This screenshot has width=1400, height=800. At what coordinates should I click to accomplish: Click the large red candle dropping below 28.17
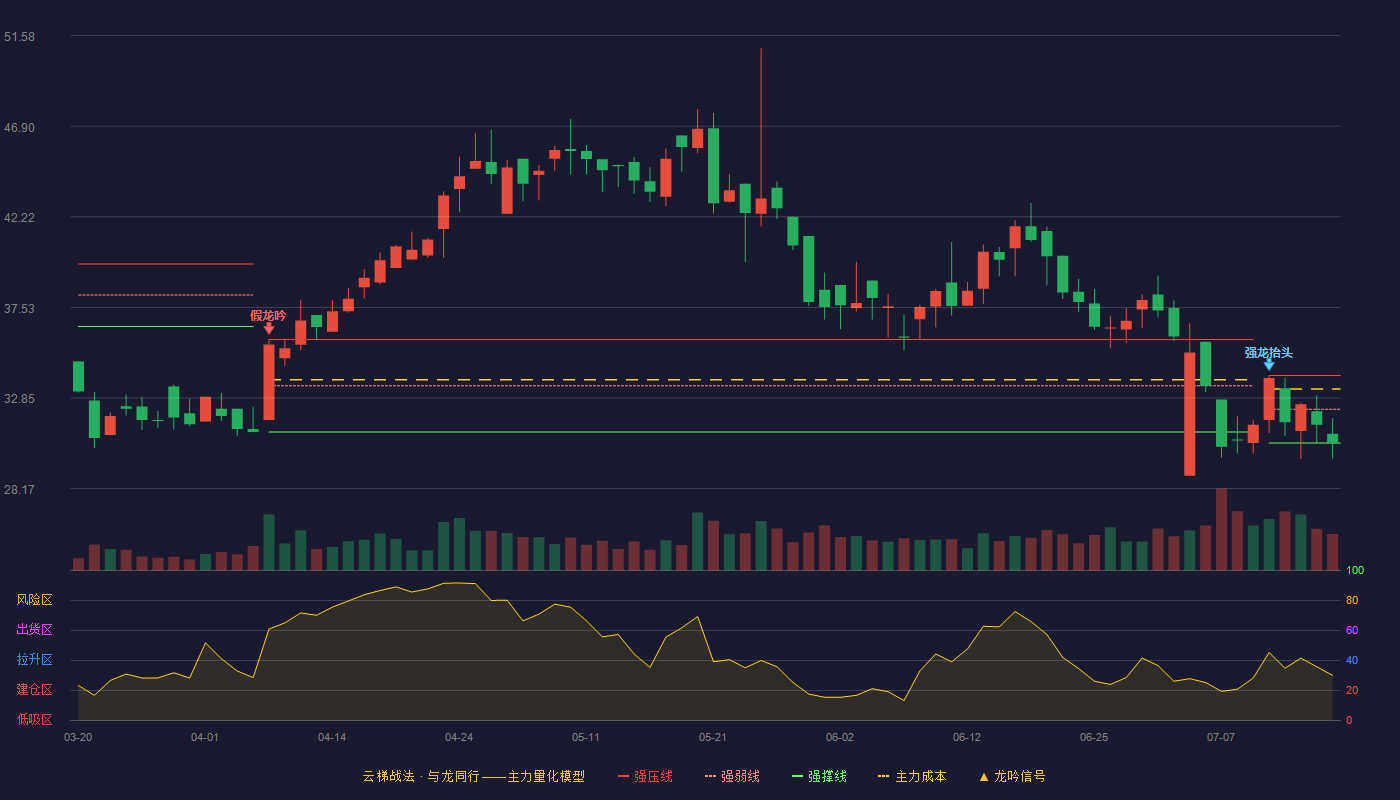tap(1189, 414)
